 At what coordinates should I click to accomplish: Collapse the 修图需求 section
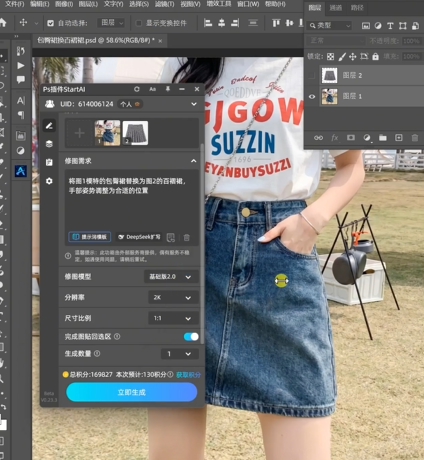pyautogui.click(x=194, y=161)
